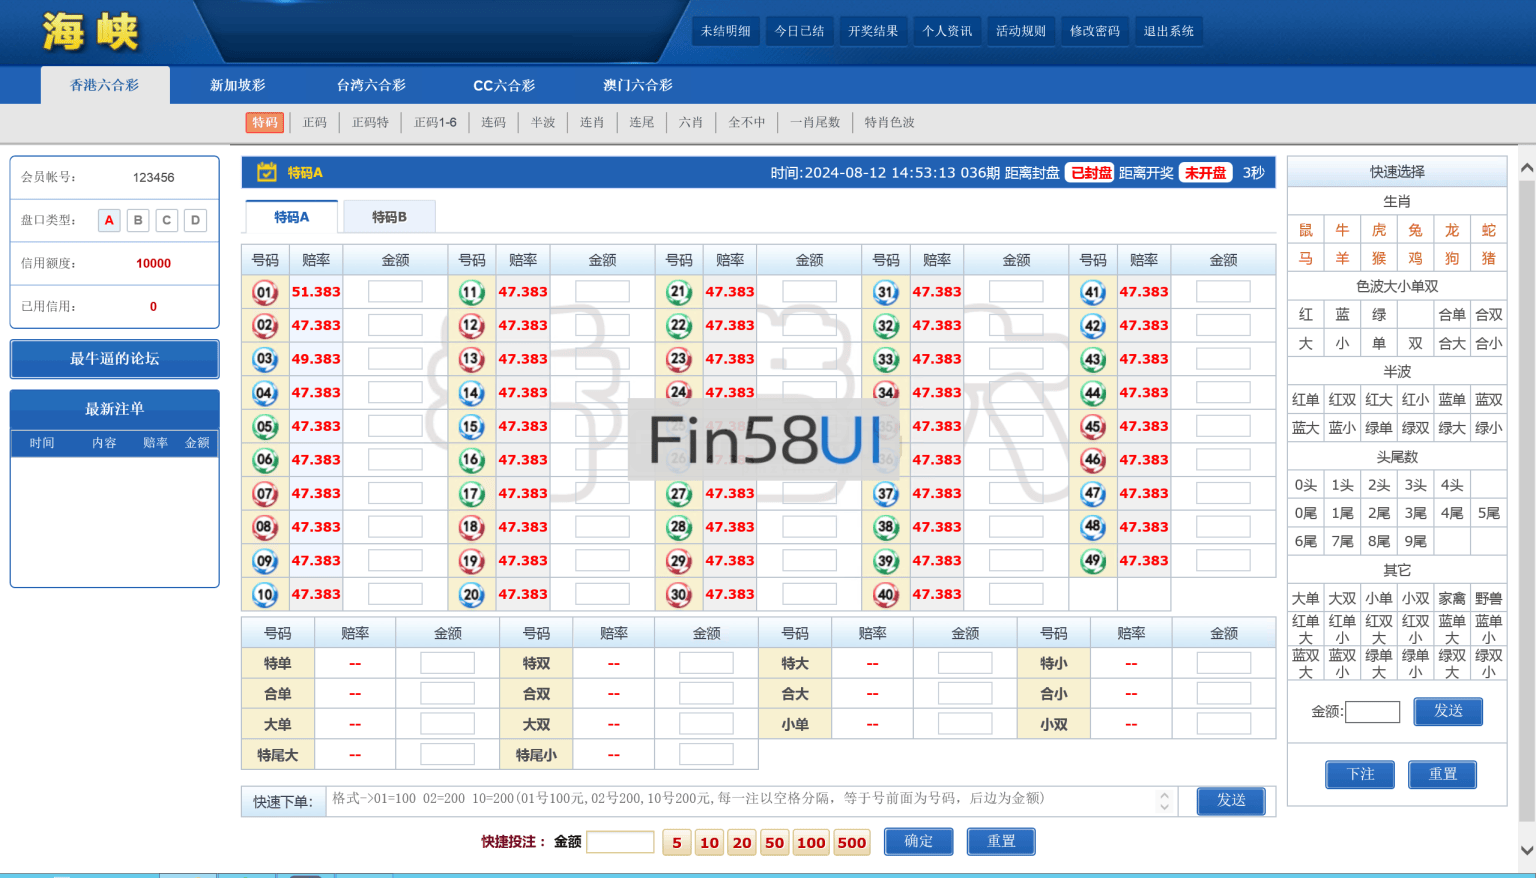Switch handicap type to B

[x=138, y=220]
